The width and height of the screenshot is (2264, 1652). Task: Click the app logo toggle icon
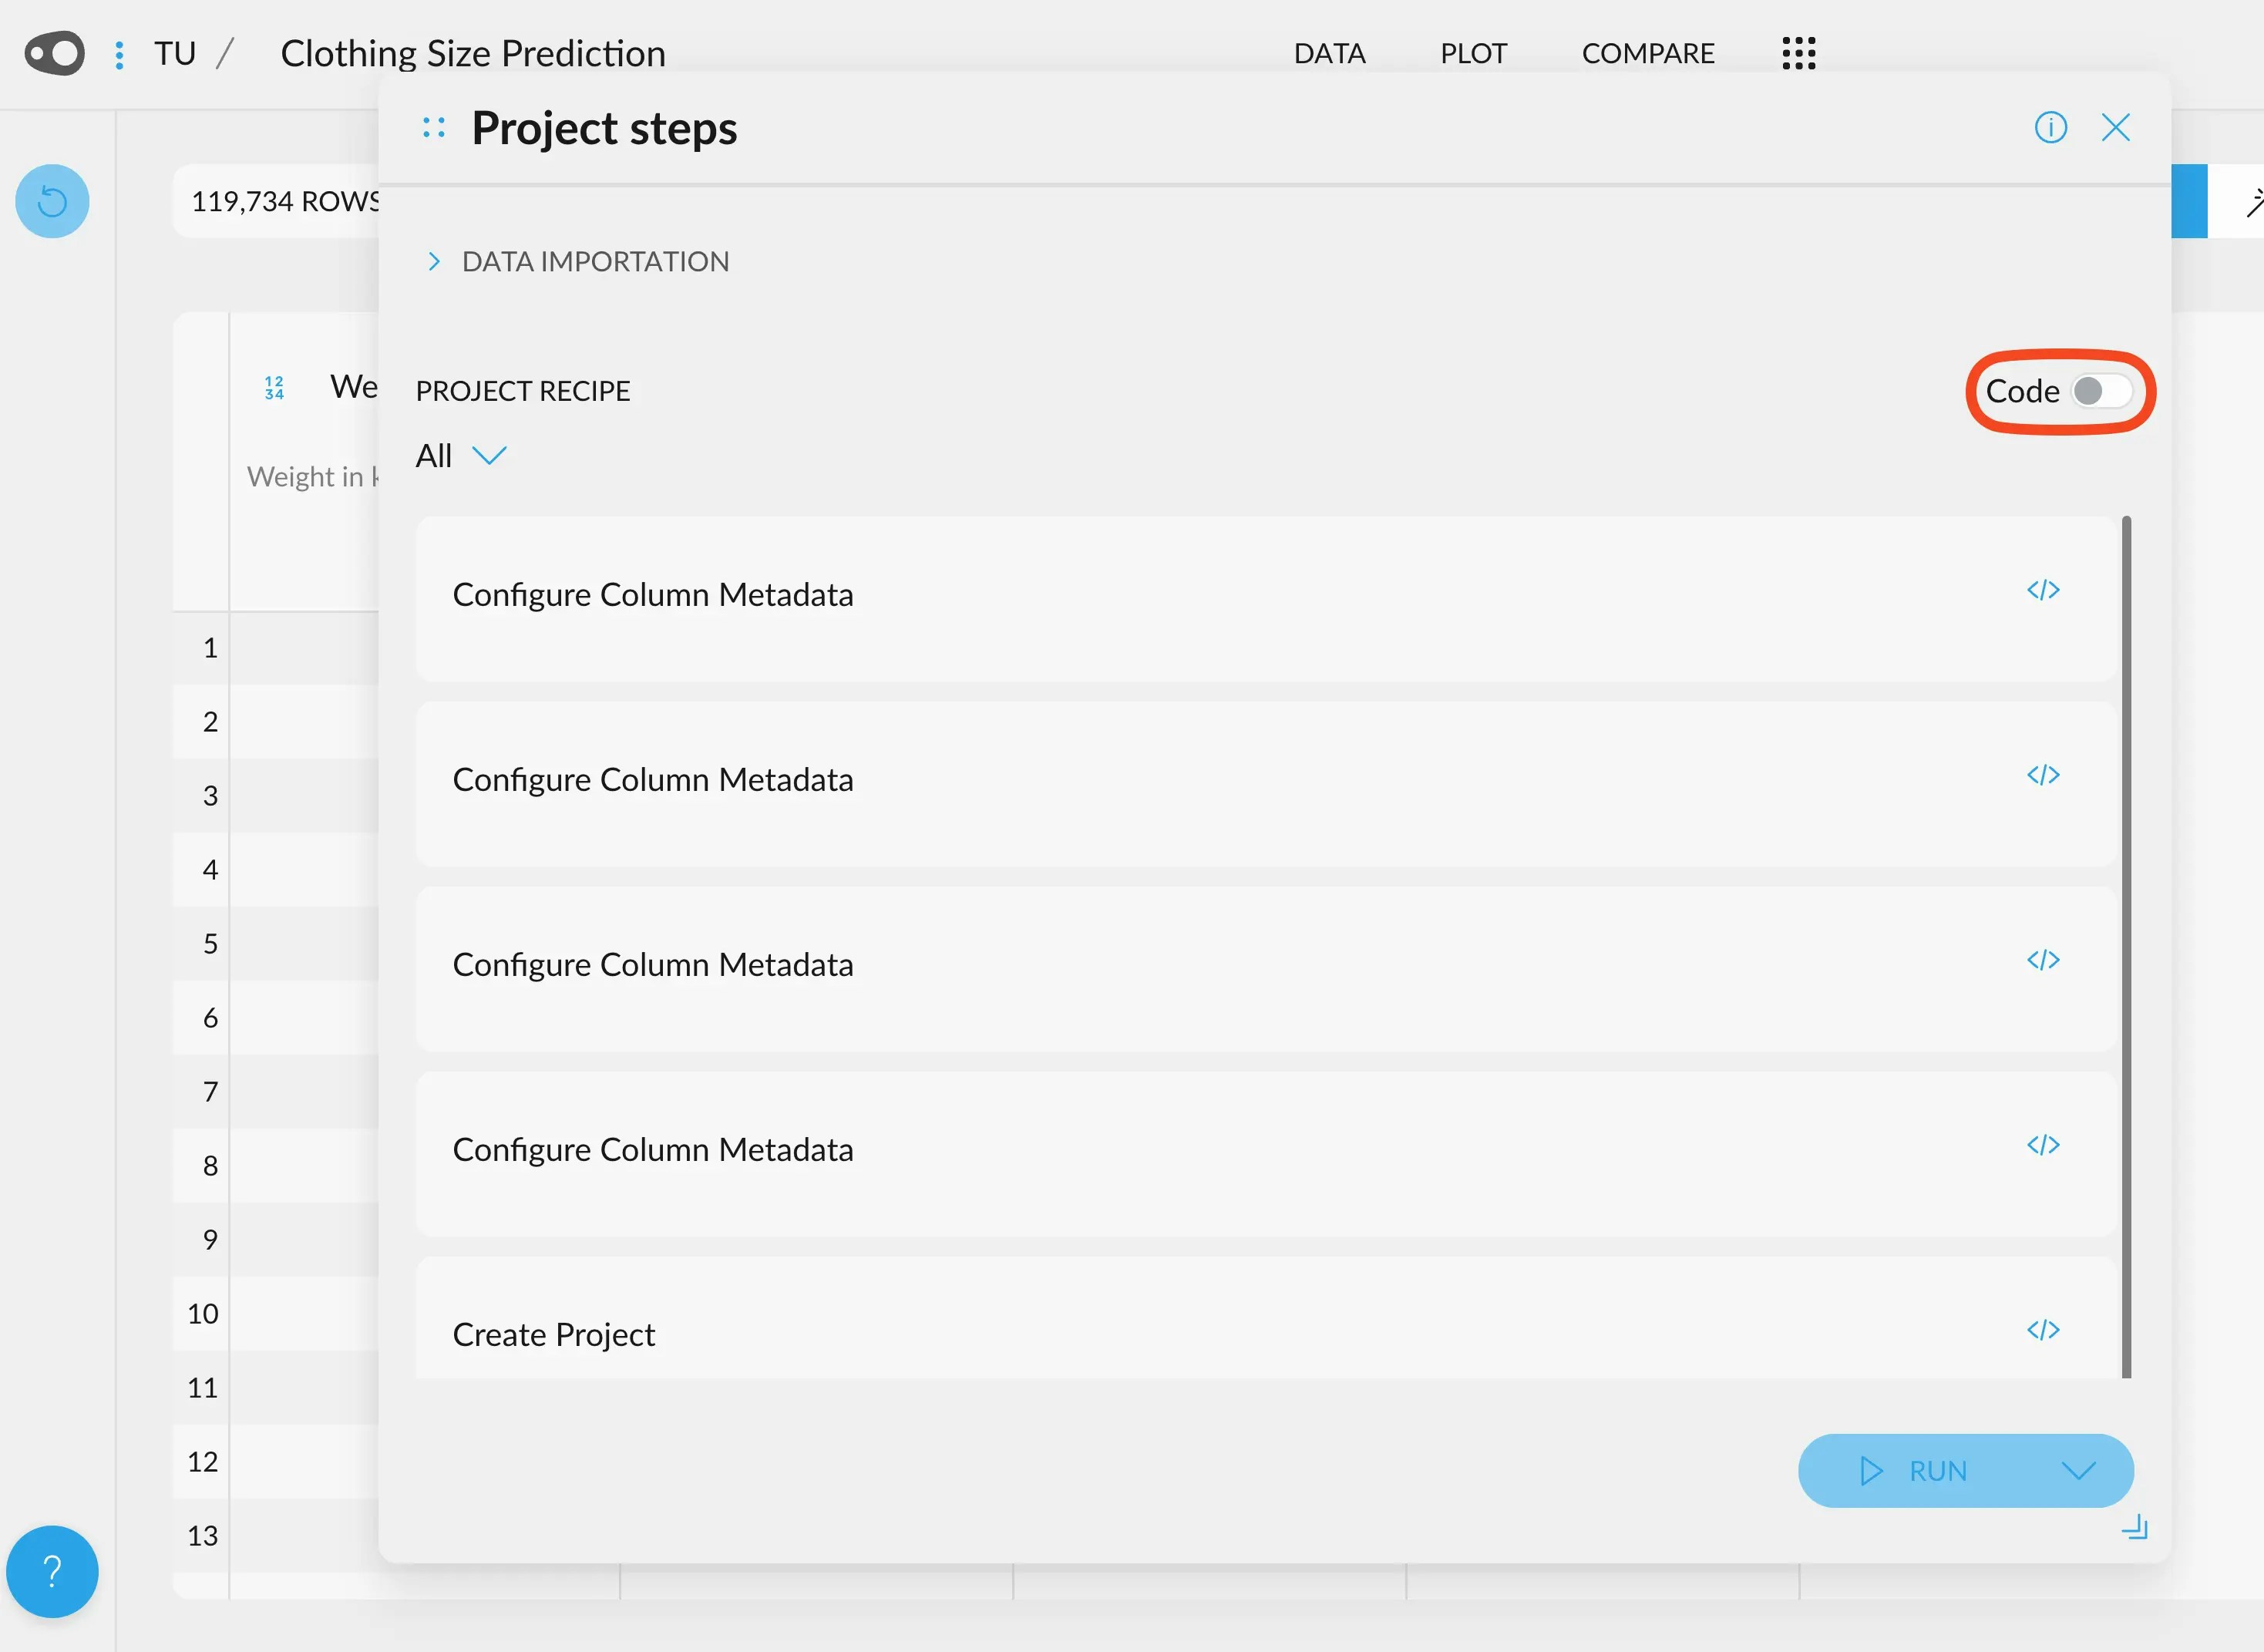click(x=55, y=53)
